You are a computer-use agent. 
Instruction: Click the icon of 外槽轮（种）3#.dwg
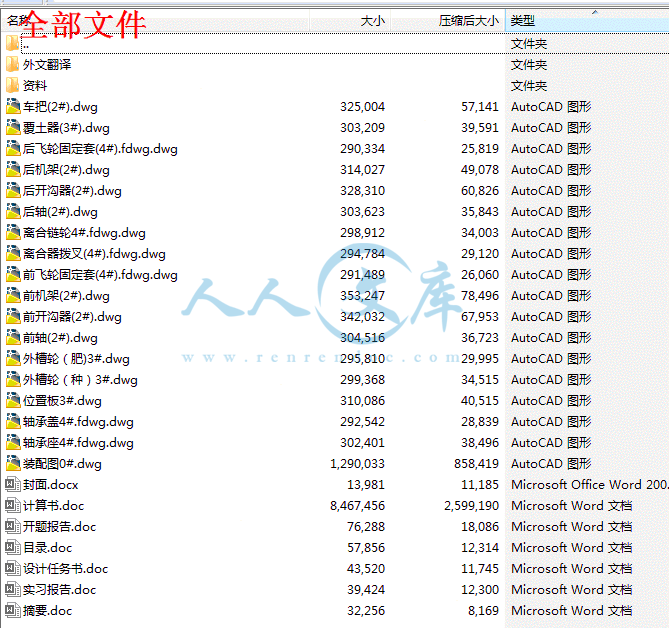pos(13,380)
